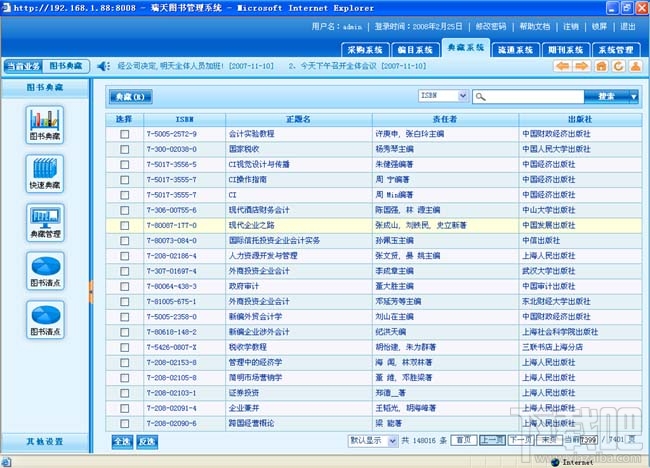Switch to the 采购系统 tab

click(365, 50)
